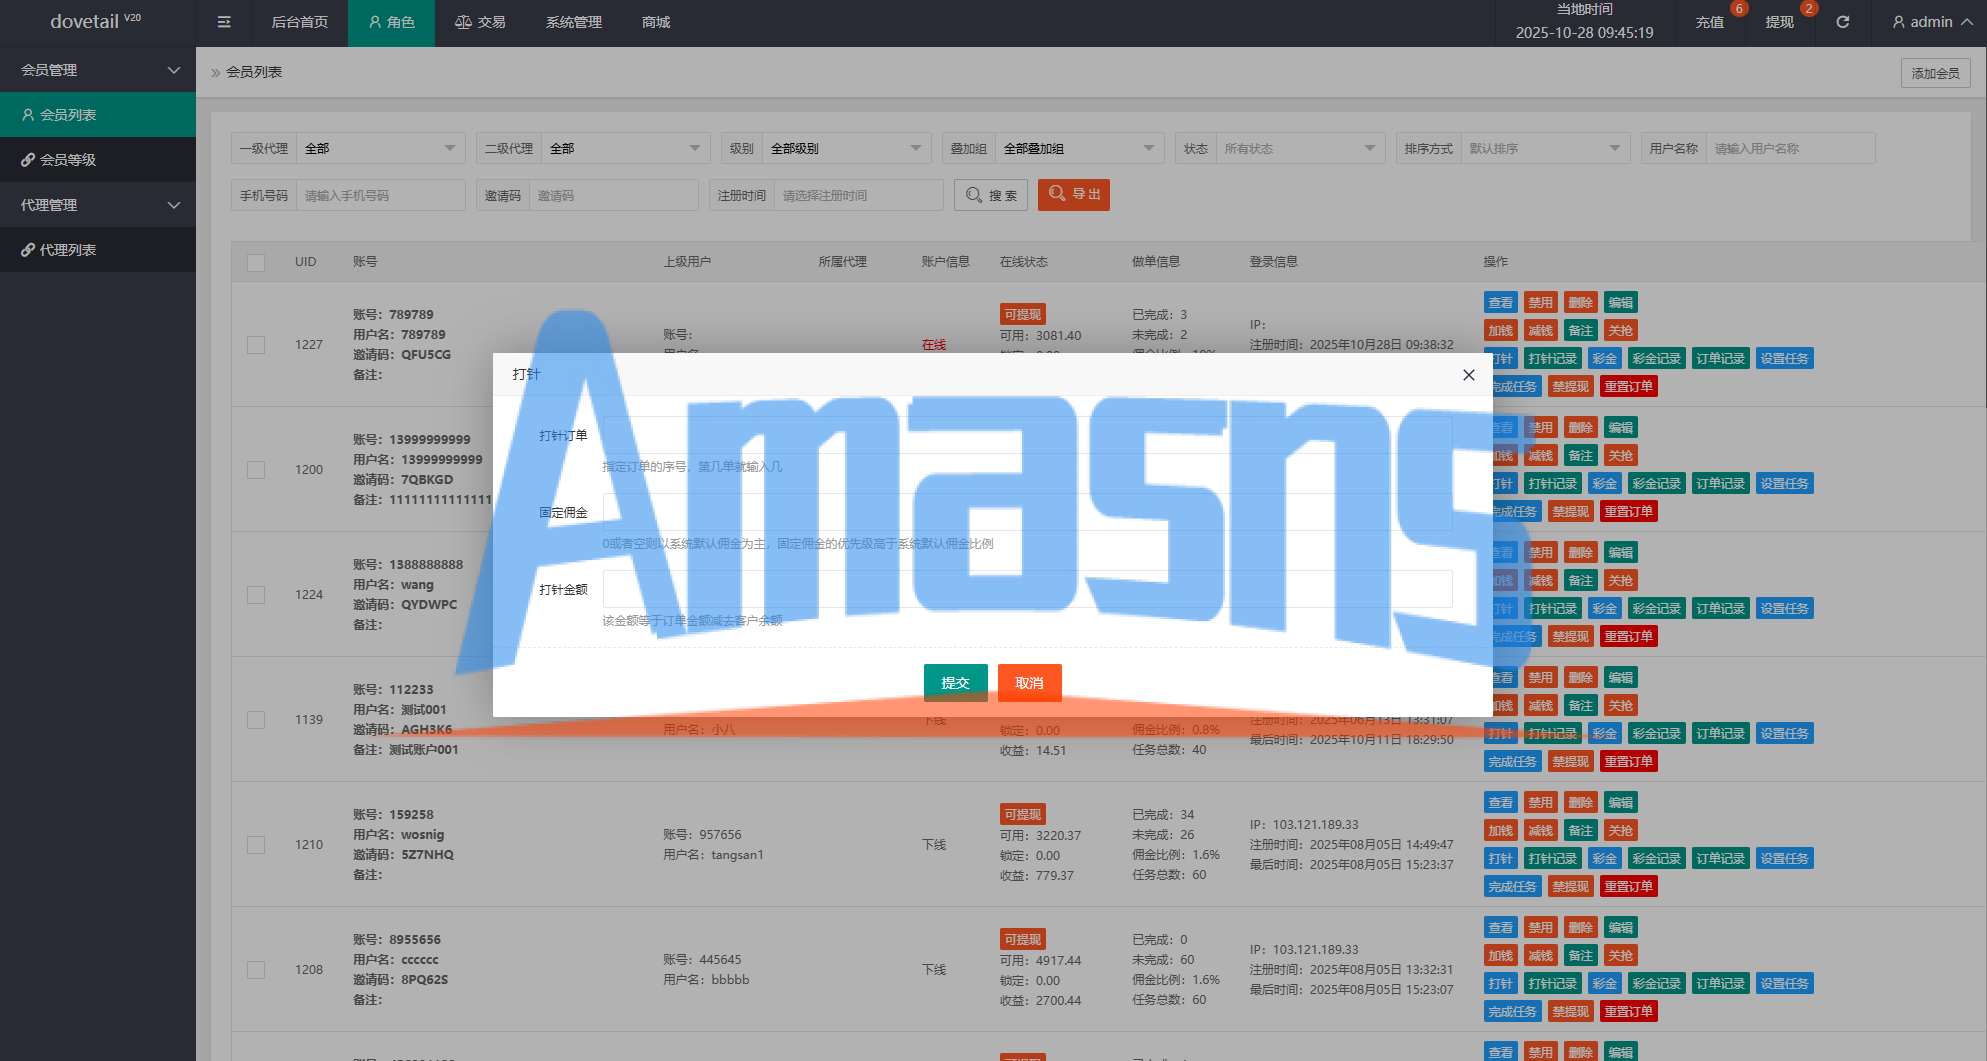Open the 一级代理 dropdown
Image resolution: width=1987 pixels, height=1061 pixels.
381,148
